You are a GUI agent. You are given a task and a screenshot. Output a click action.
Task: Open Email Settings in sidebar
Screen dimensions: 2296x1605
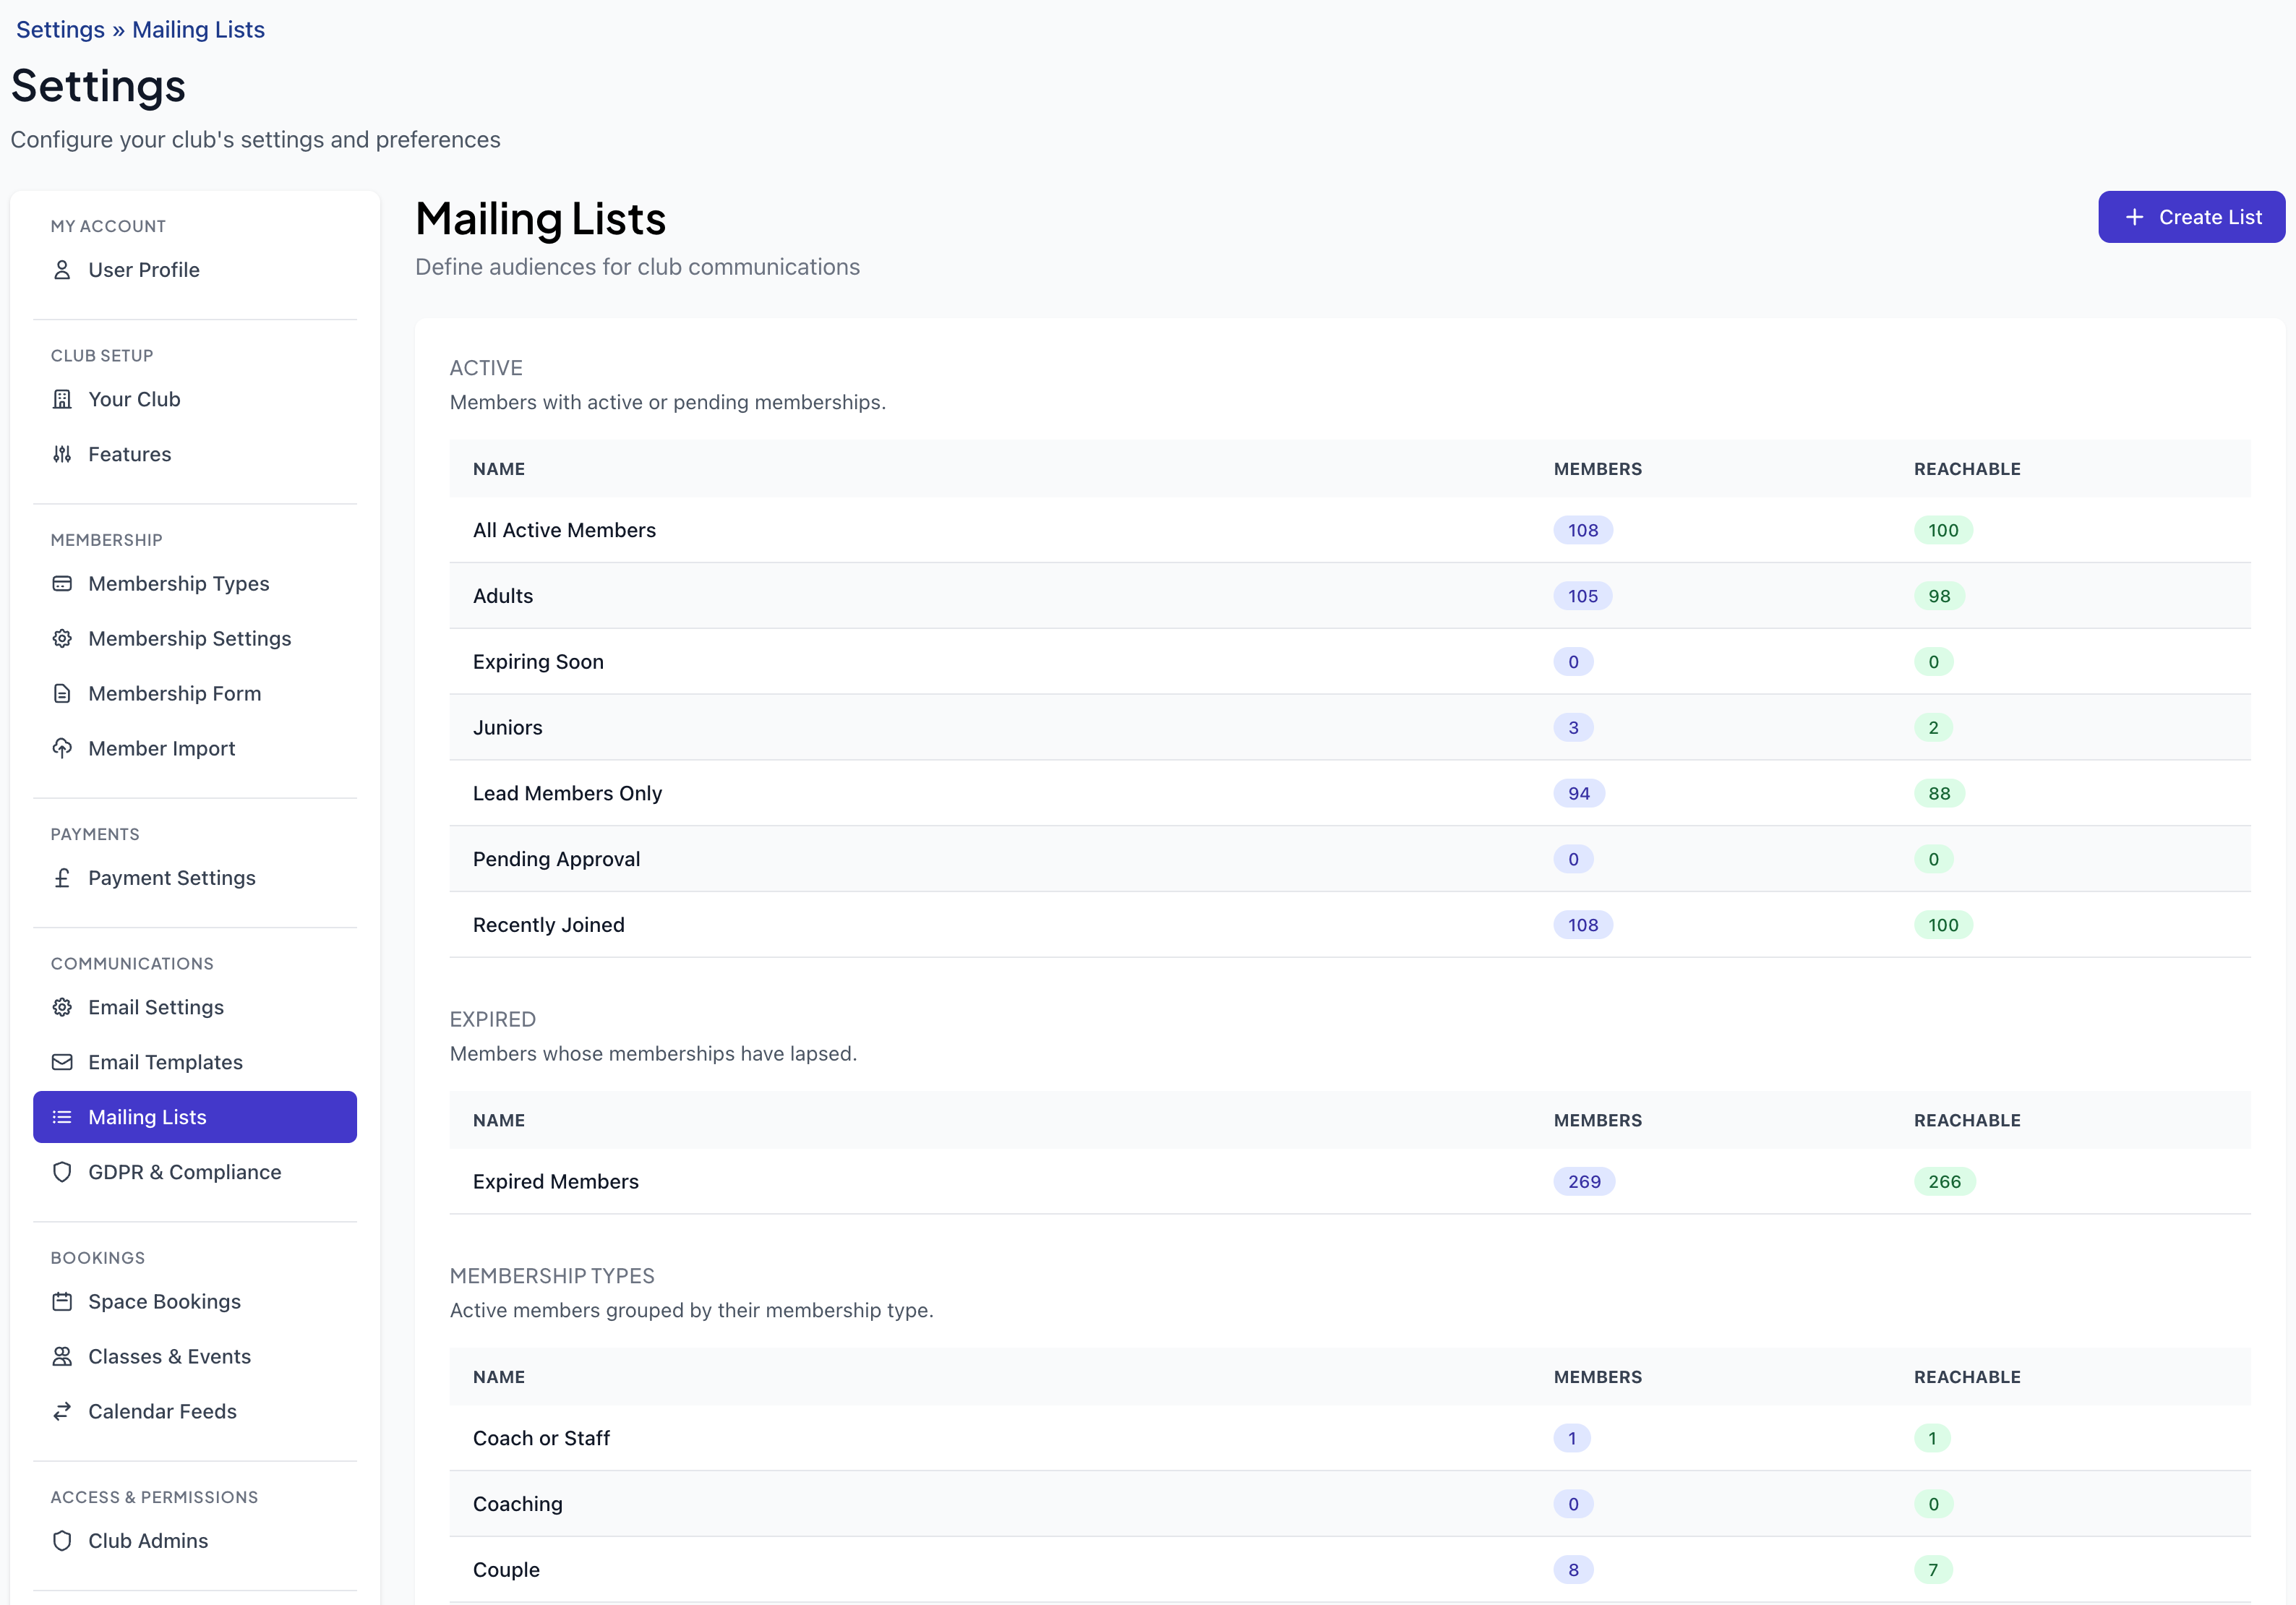coord(195,1007)
